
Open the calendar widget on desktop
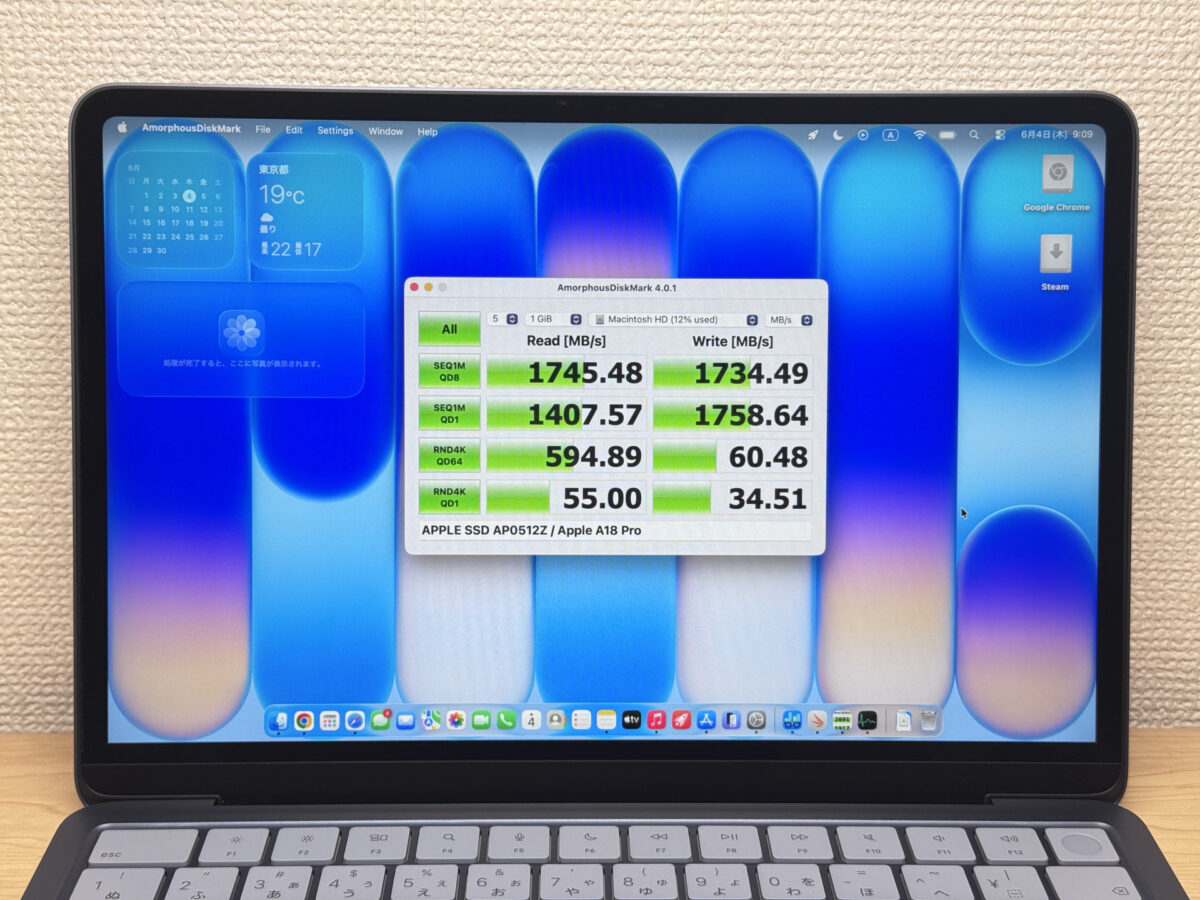176,209
